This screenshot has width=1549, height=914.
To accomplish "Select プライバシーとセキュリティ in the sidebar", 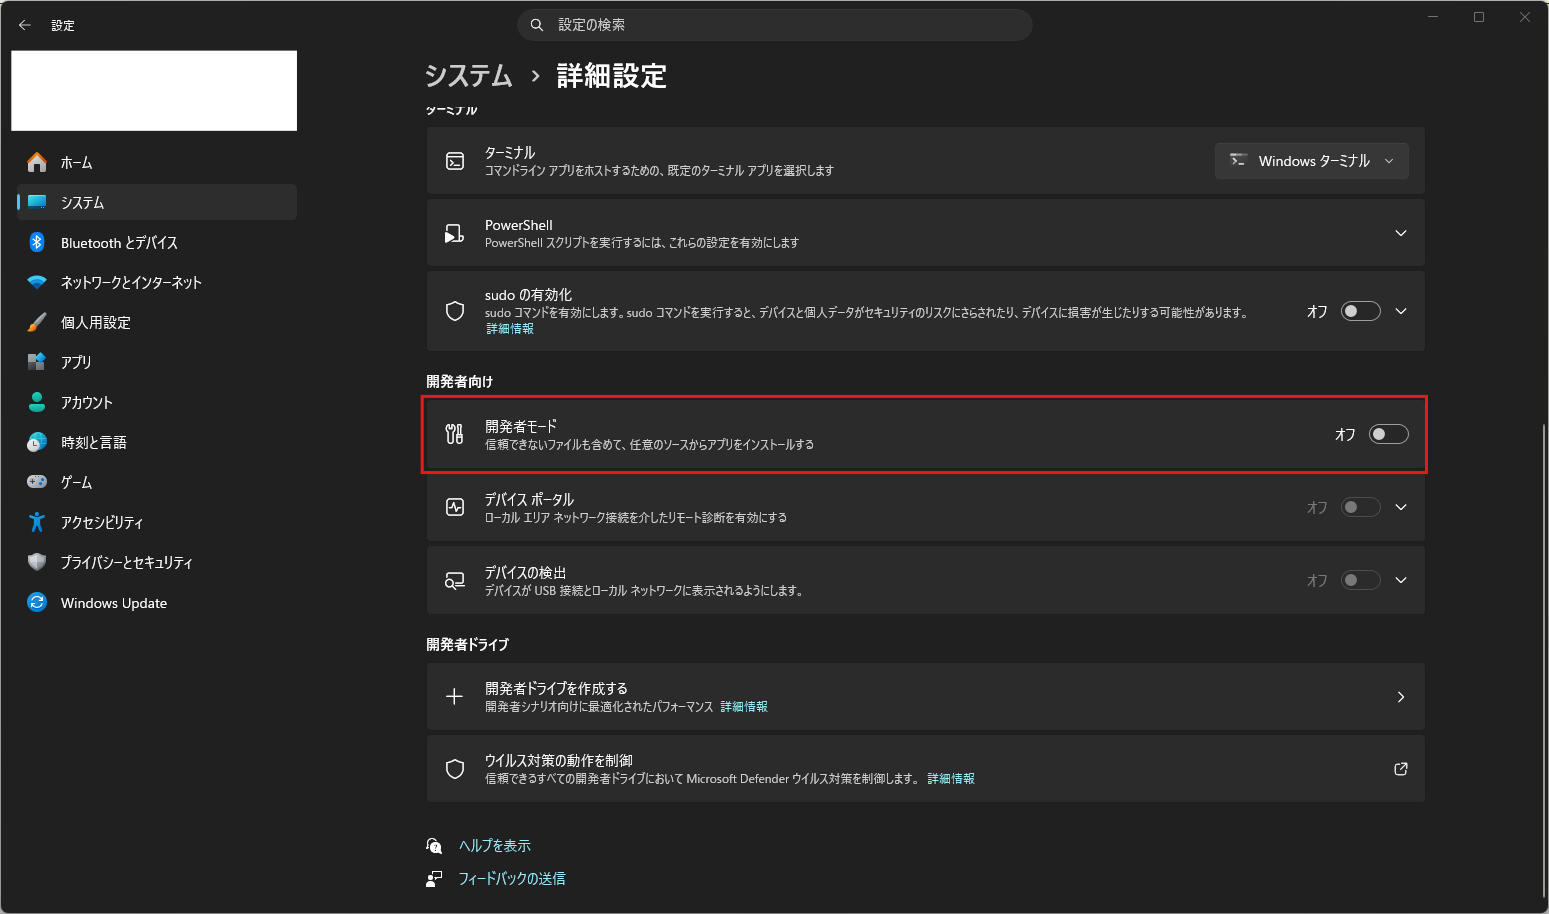I will 126,562.
